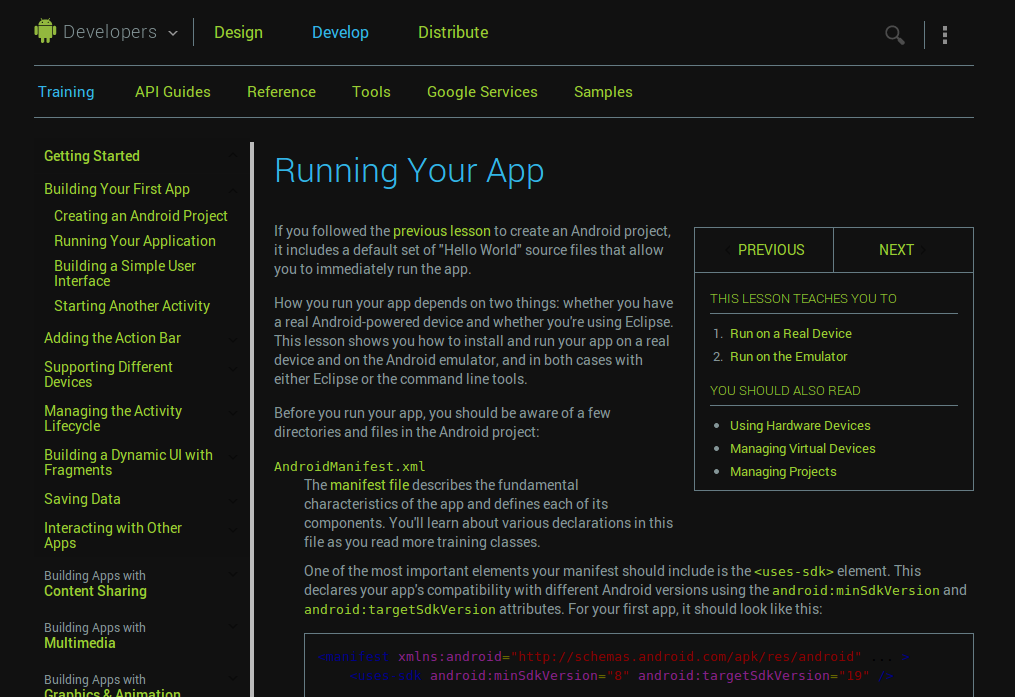The image size is (1015, 697).
Task: Open the search magnifier icon
Action: [895, 34]
